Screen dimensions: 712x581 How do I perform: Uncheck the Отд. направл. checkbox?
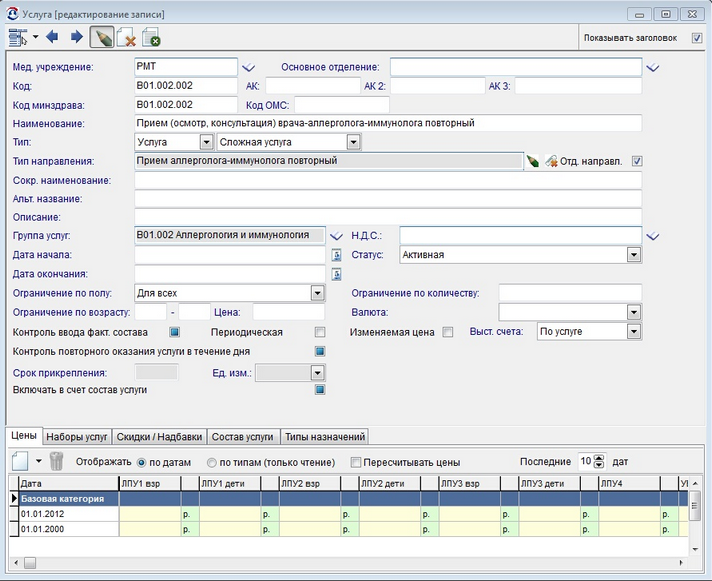pyautogui.click(x=637, y=161)
